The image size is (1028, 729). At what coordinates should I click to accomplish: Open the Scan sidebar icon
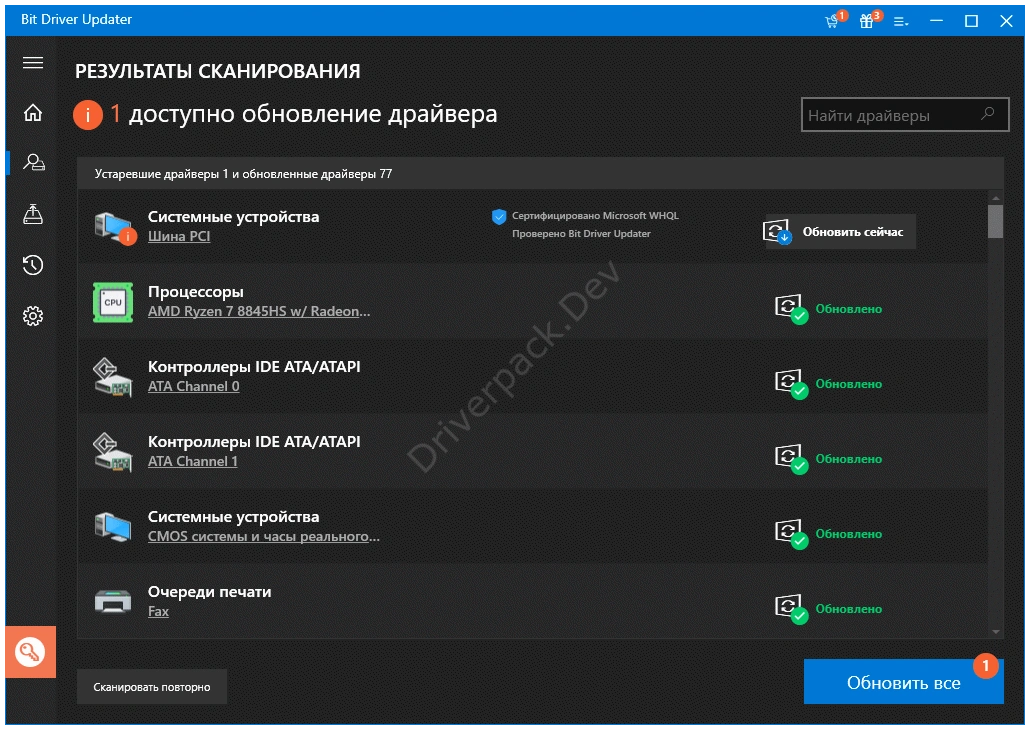33,162
